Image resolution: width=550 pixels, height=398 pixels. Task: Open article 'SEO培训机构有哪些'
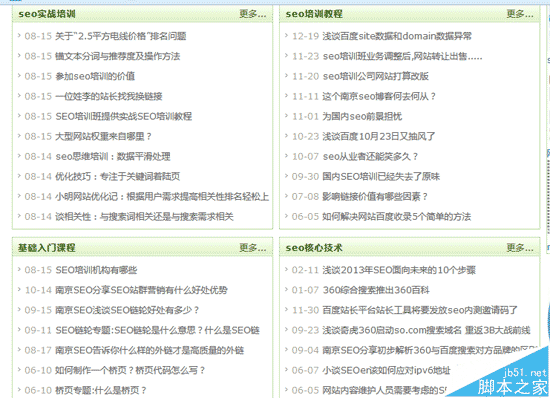[x=96, y=270]
